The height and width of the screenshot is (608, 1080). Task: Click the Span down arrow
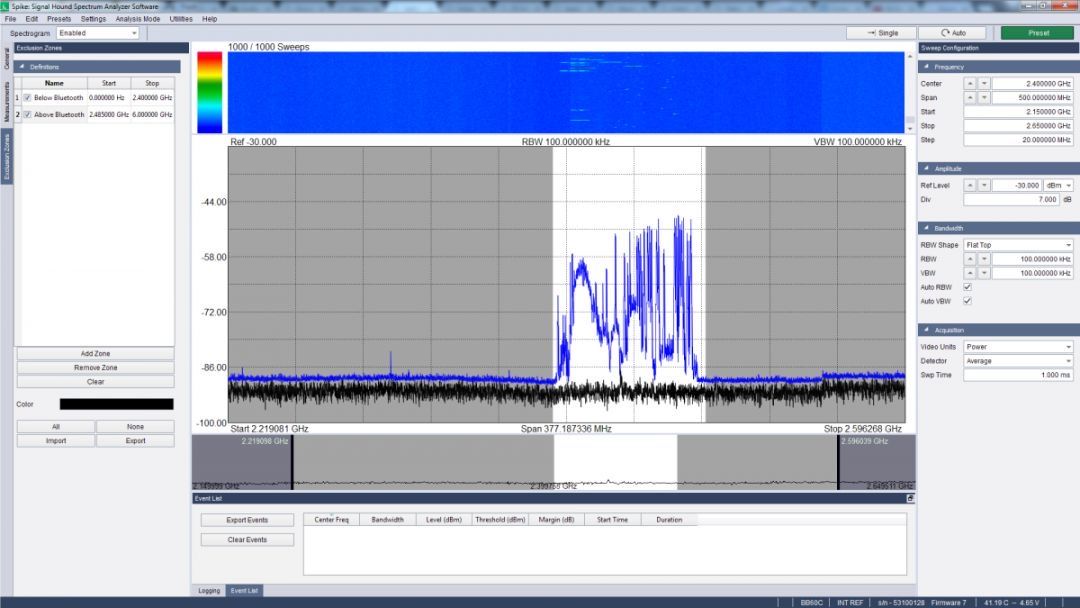click(x=984, y=98)
